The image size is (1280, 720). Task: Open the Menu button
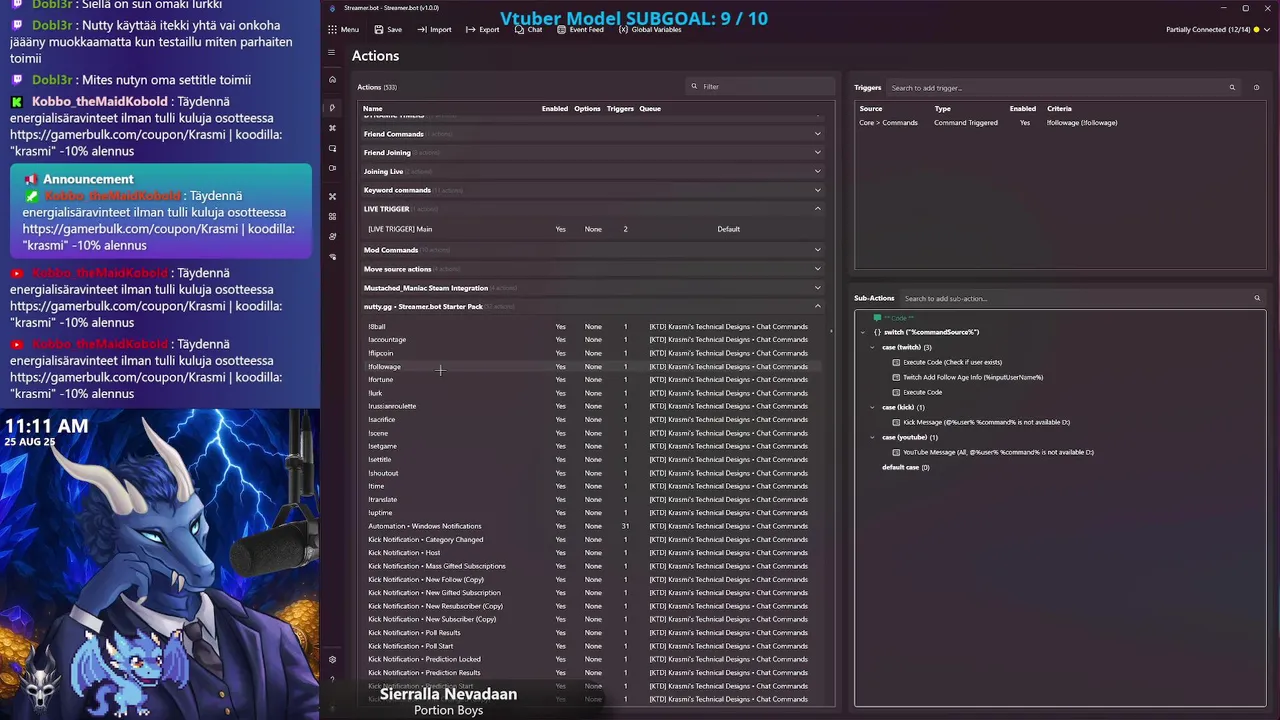pyautogui.click(x=343, y=29)
